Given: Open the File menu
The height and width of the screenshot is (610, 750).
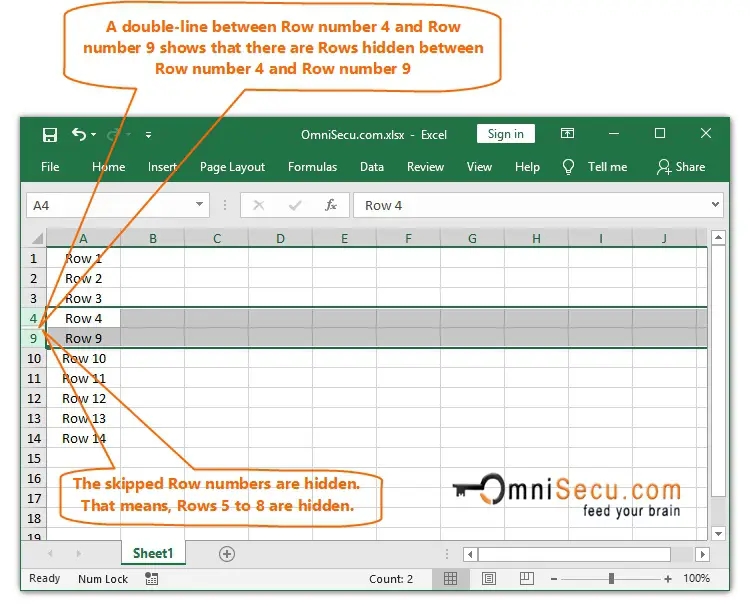Looking at the screenshot, I should (50, 167).
